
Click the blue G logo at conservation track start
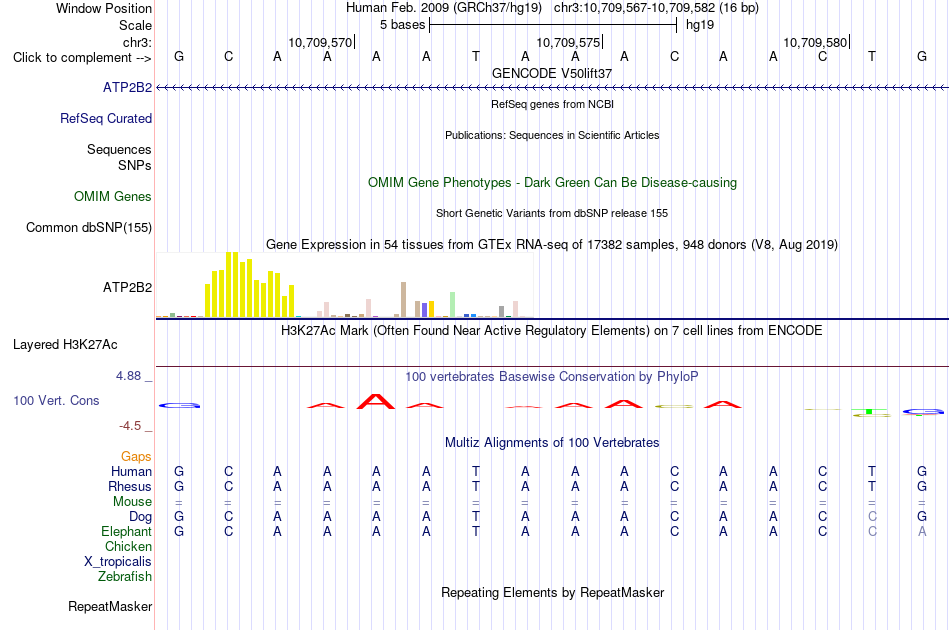[179, 405]
